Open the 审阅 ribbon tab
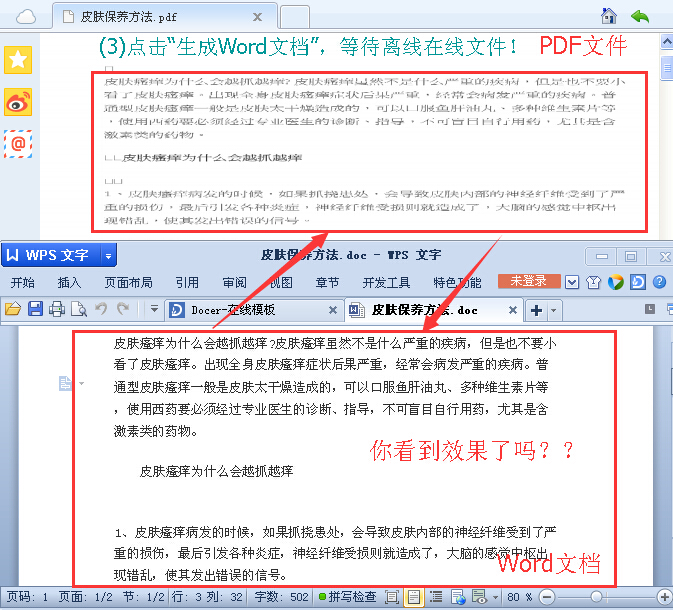This screenshot has height=610, width=673. click(234, 282)
